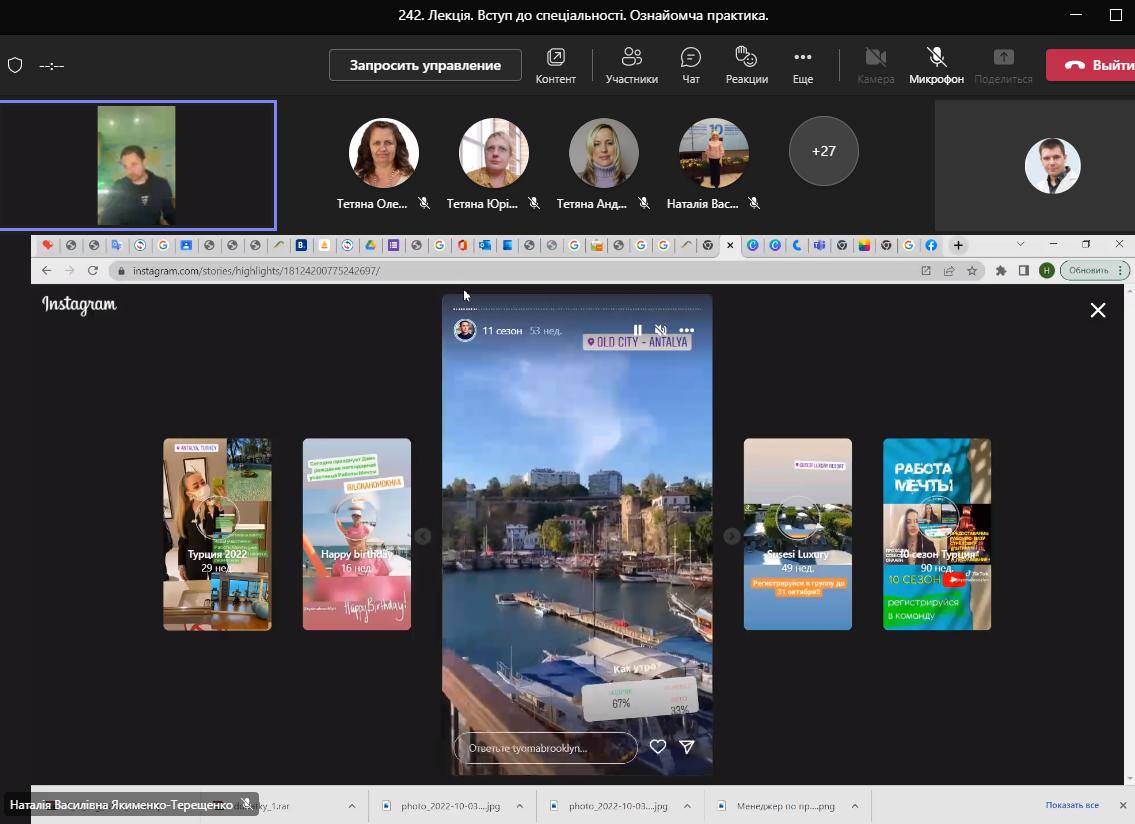Expand options for the Менеджер по пр....png download
The width and height of the screenshot is (1135, 824).
(x=854, y=806)
